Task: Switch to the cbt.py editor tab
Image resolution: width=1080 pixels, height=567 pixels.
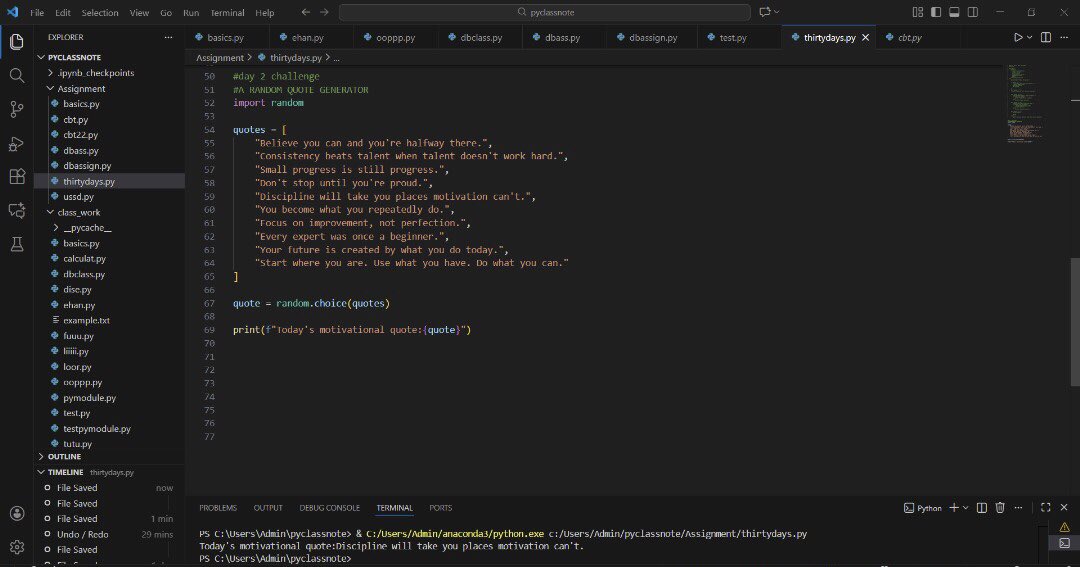Action: (909, 38)
